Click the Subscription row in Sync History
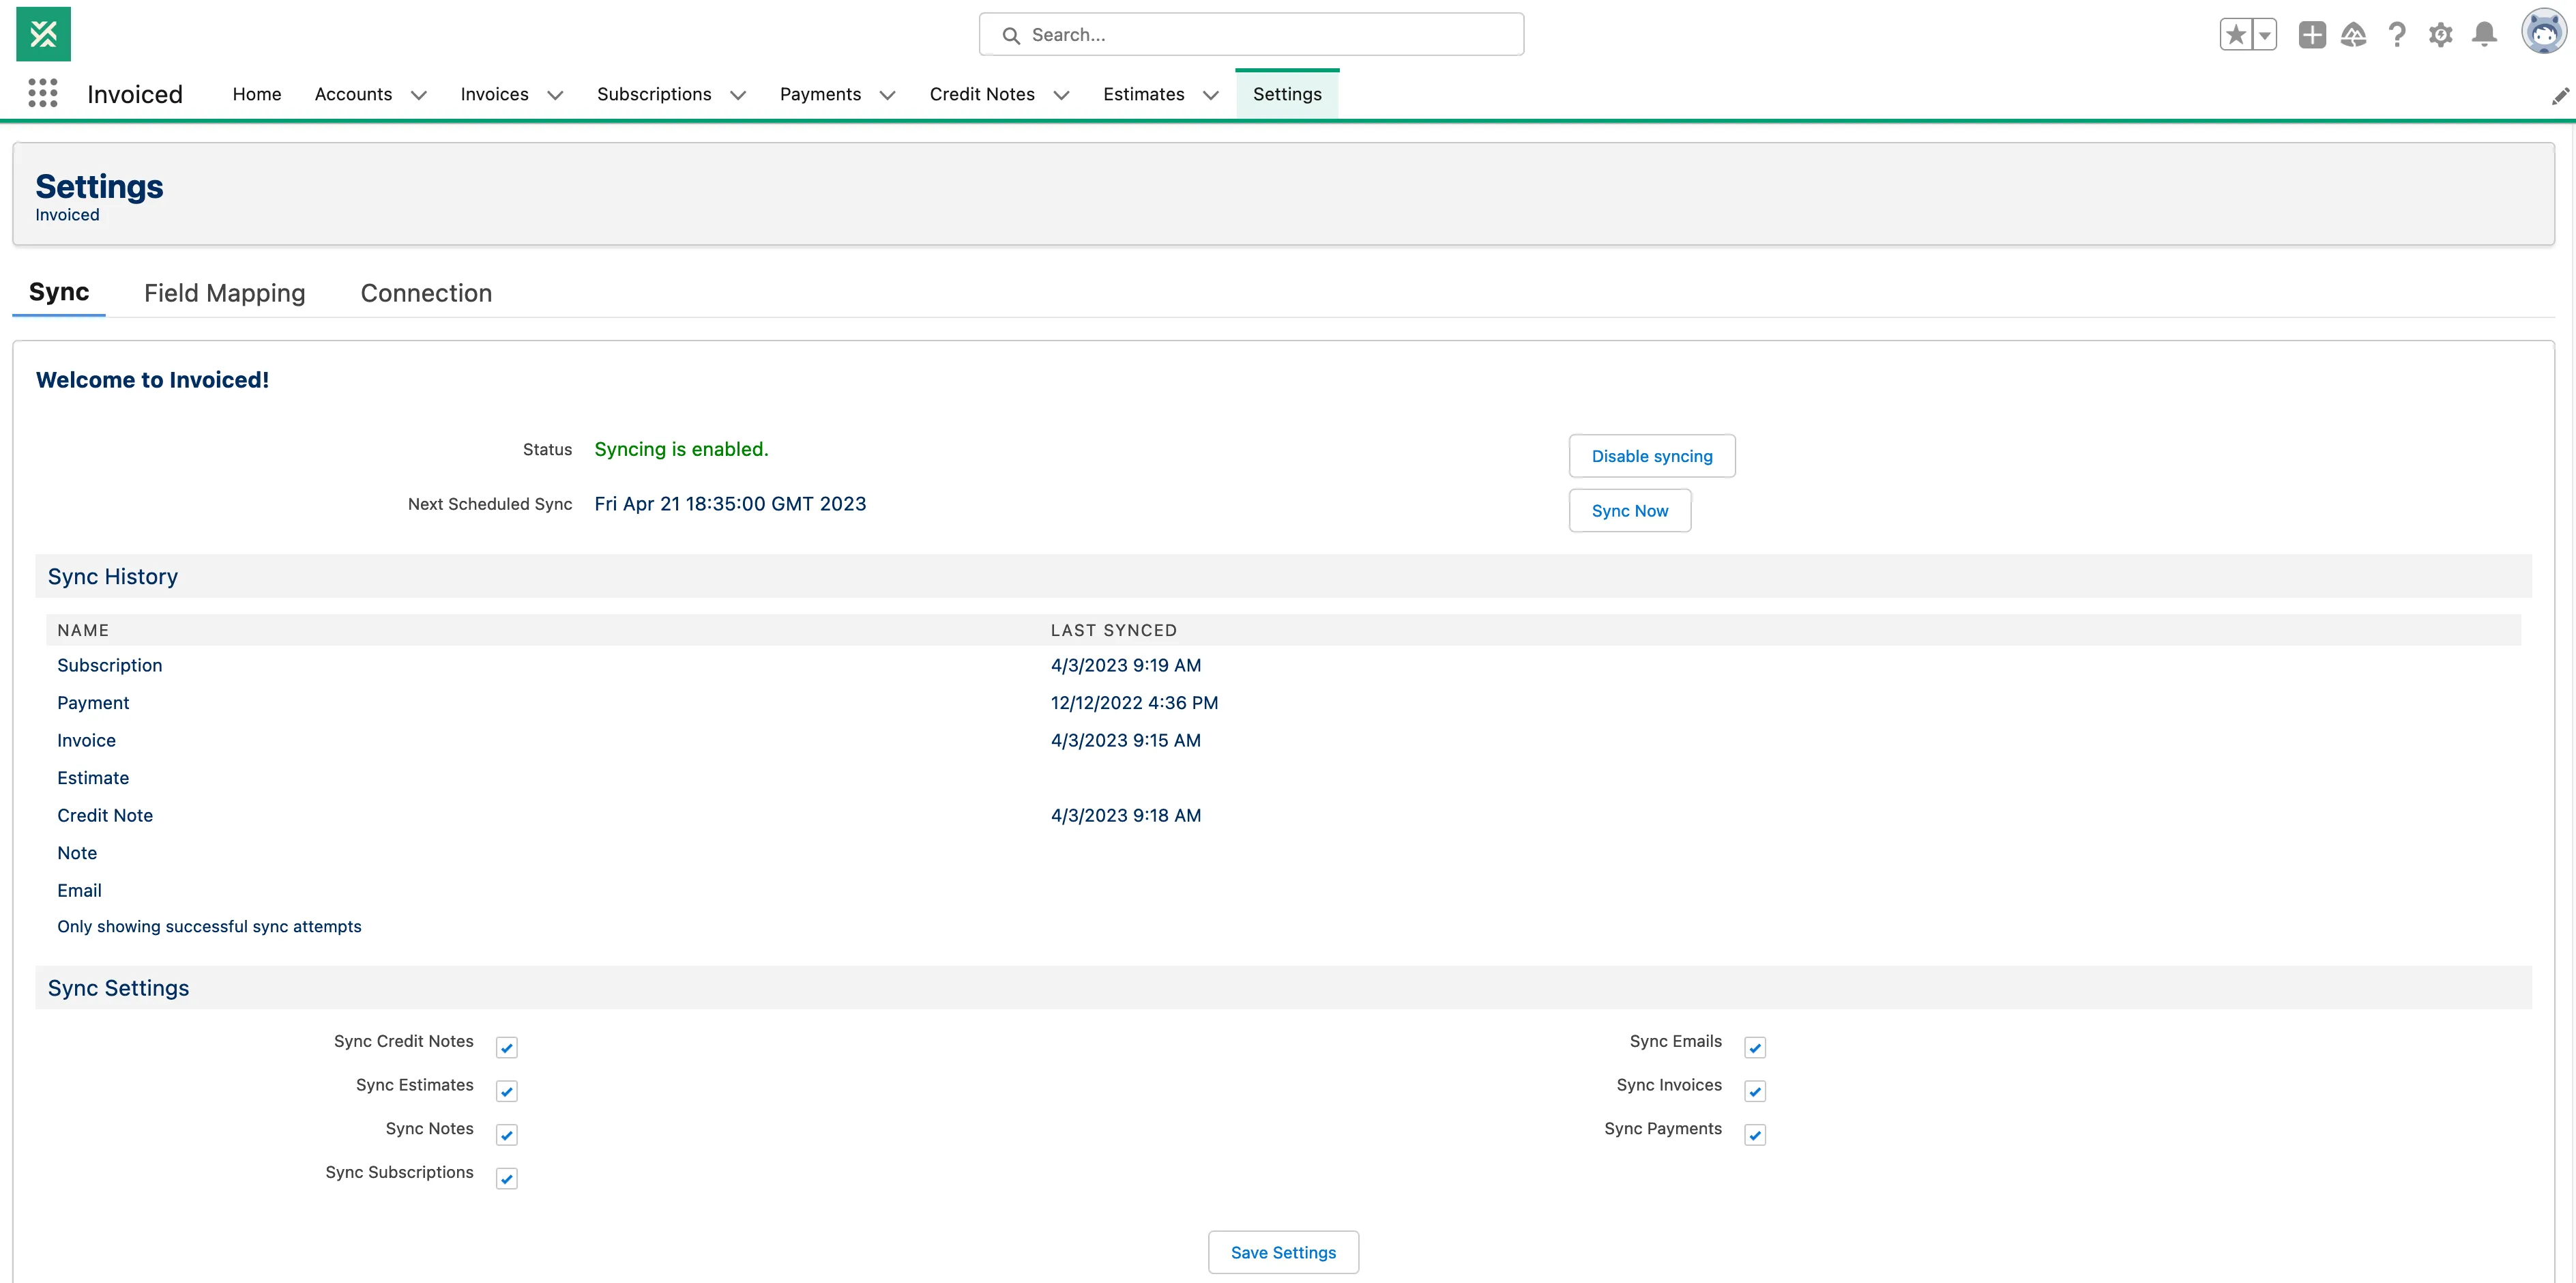The image size is (2576, 1283). (1284, 665)
